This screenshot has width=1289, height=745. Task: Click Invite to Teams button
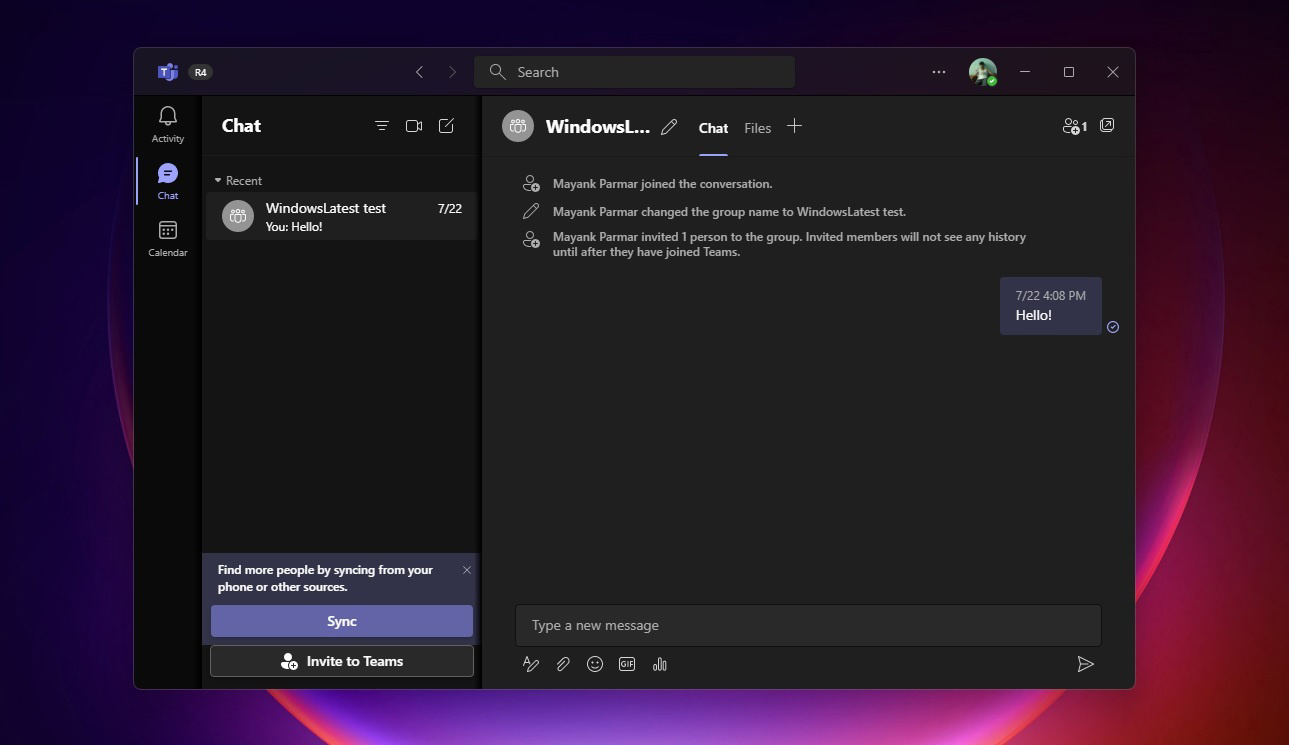pos(342,661)
